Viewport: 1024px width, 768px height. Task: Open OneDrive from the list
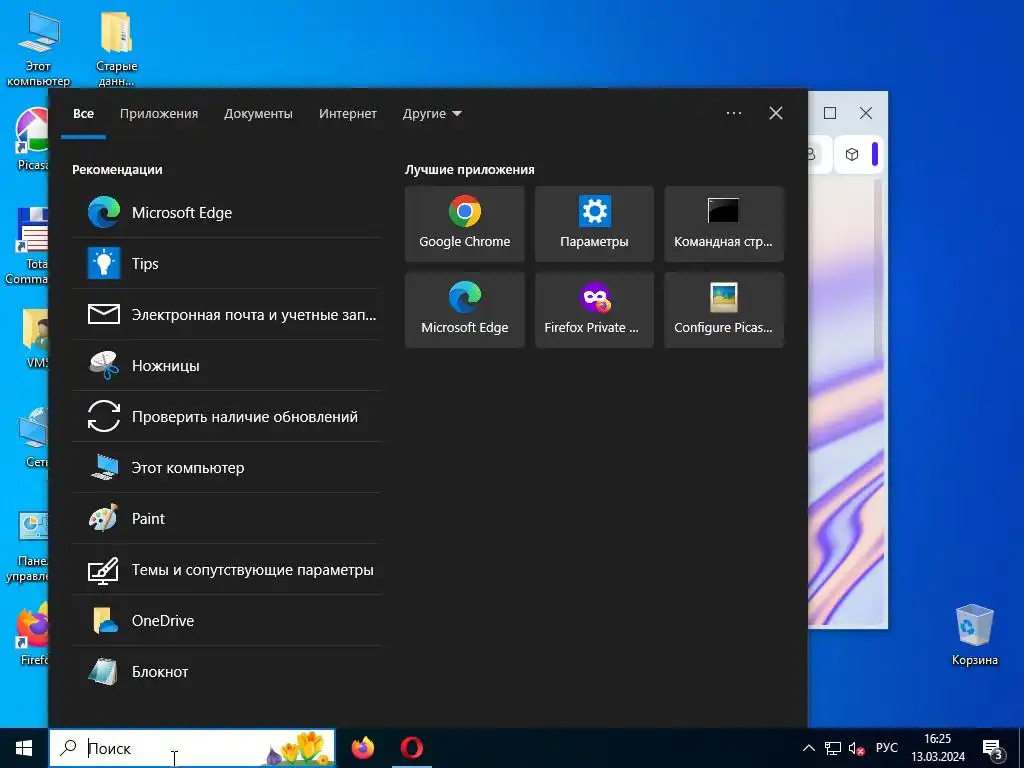point(227,620)
